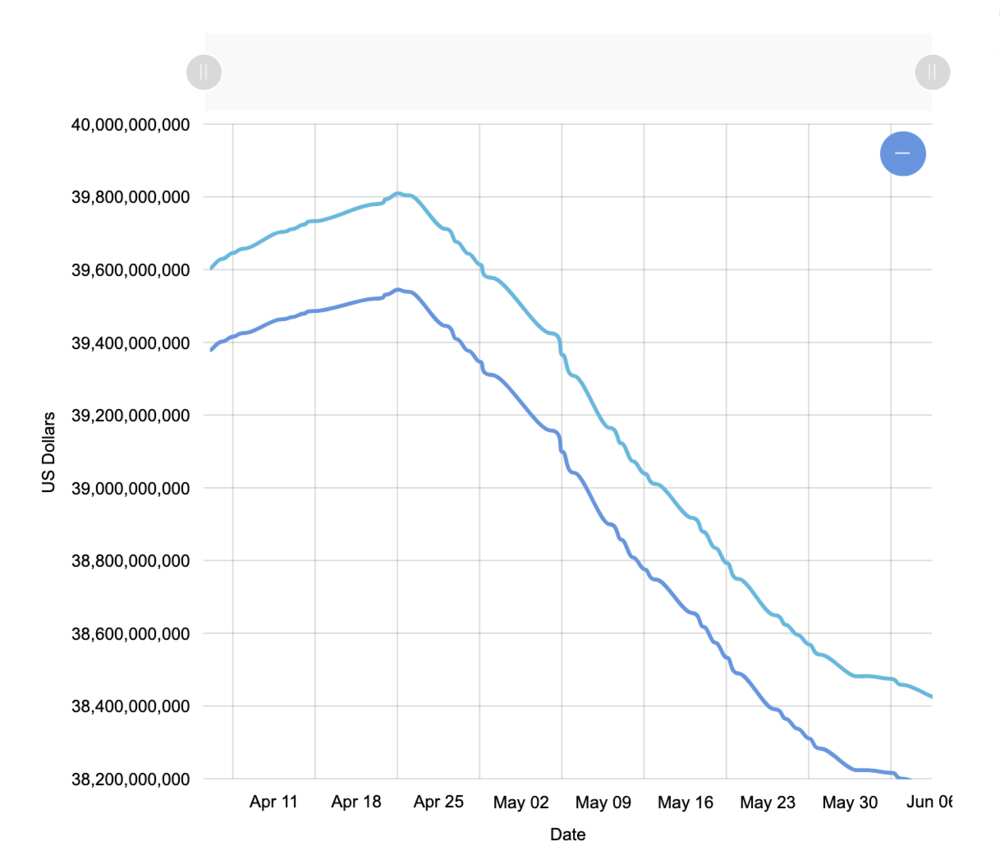Viewport: 1000px width, 860px height.
Task: Click the dark blue line's peak
Action: [x=398, y=290]
